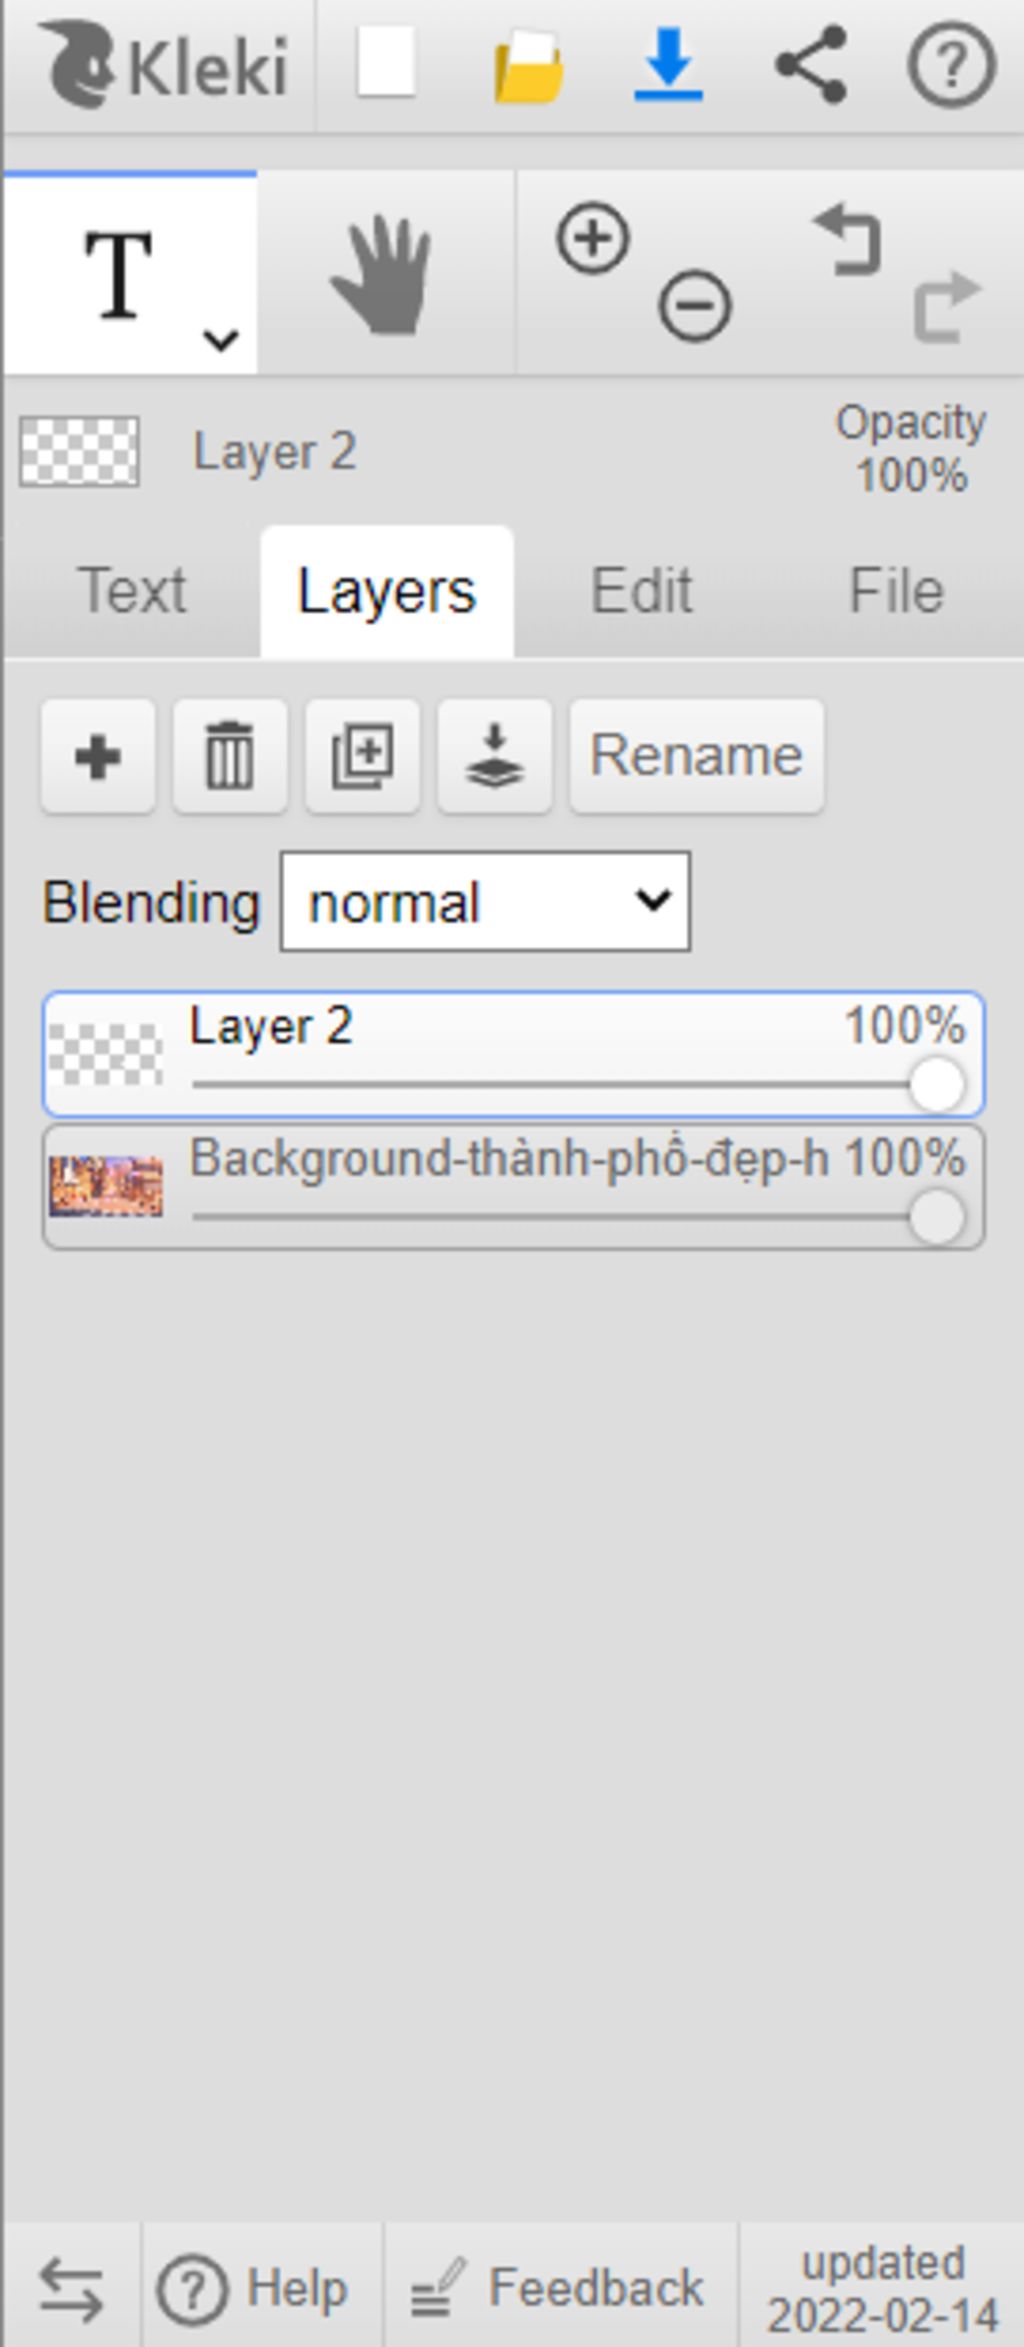Open the Blending mode dropdown
Viewport: 1024px width, 2347px height.
485,902
